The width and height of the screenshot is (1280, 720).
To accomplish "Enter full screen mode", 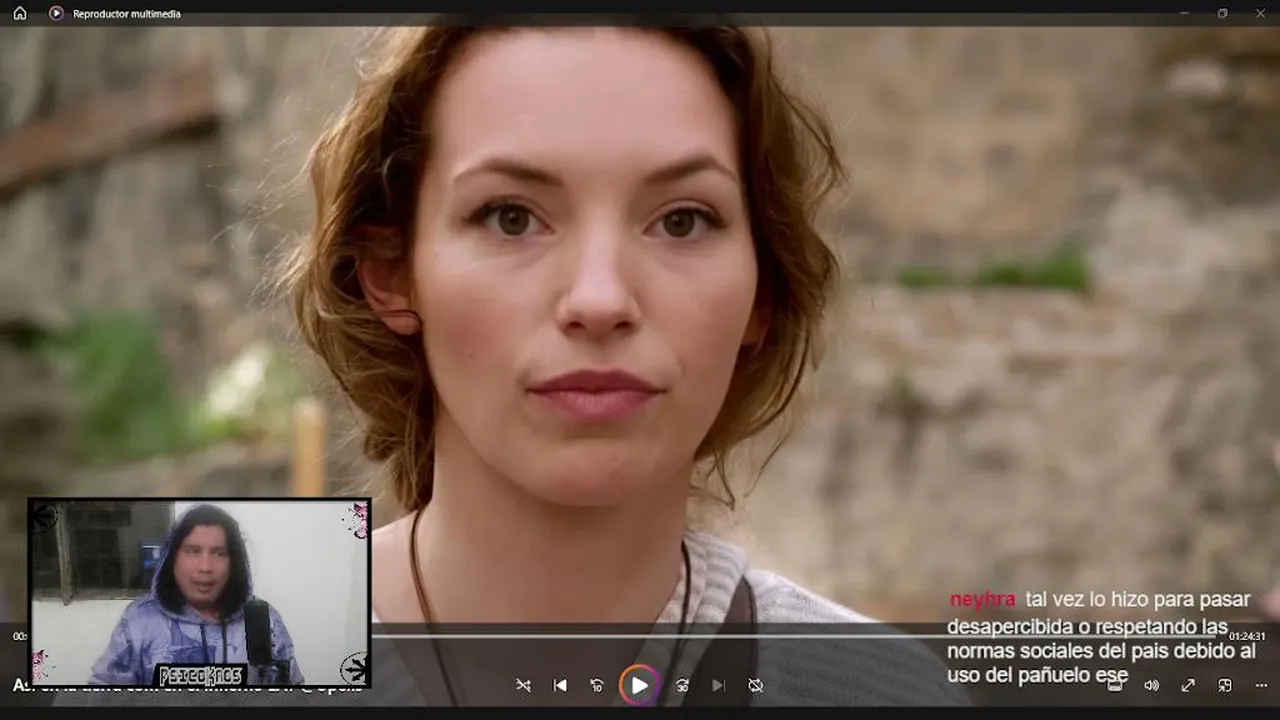I will [1188, 685].
